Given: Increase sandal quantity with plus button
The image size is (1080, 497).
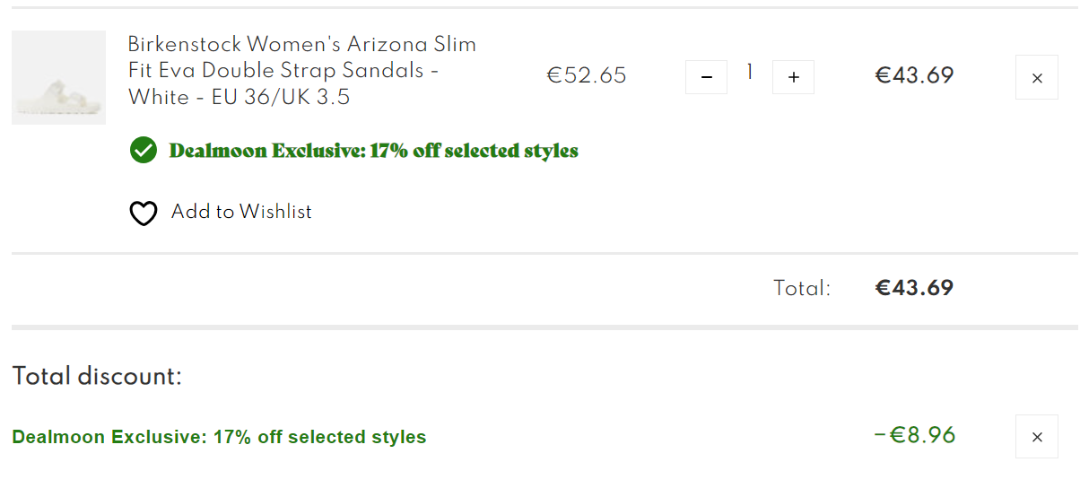Looking at the screenshot, I should click(x=793, y=77).
